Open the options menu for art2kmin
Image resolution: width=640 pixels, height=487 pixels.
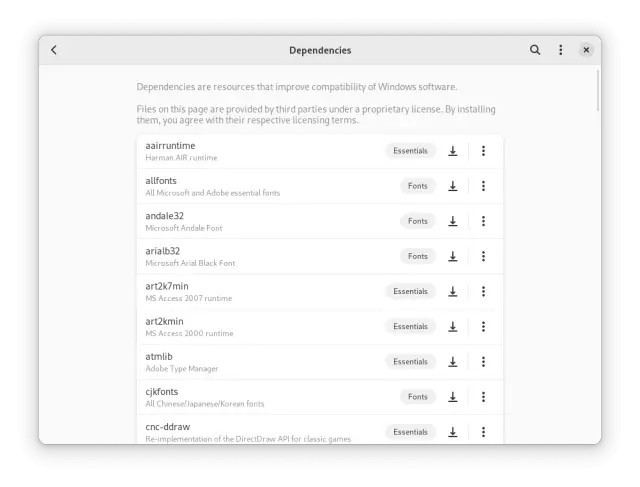point(483,326)
